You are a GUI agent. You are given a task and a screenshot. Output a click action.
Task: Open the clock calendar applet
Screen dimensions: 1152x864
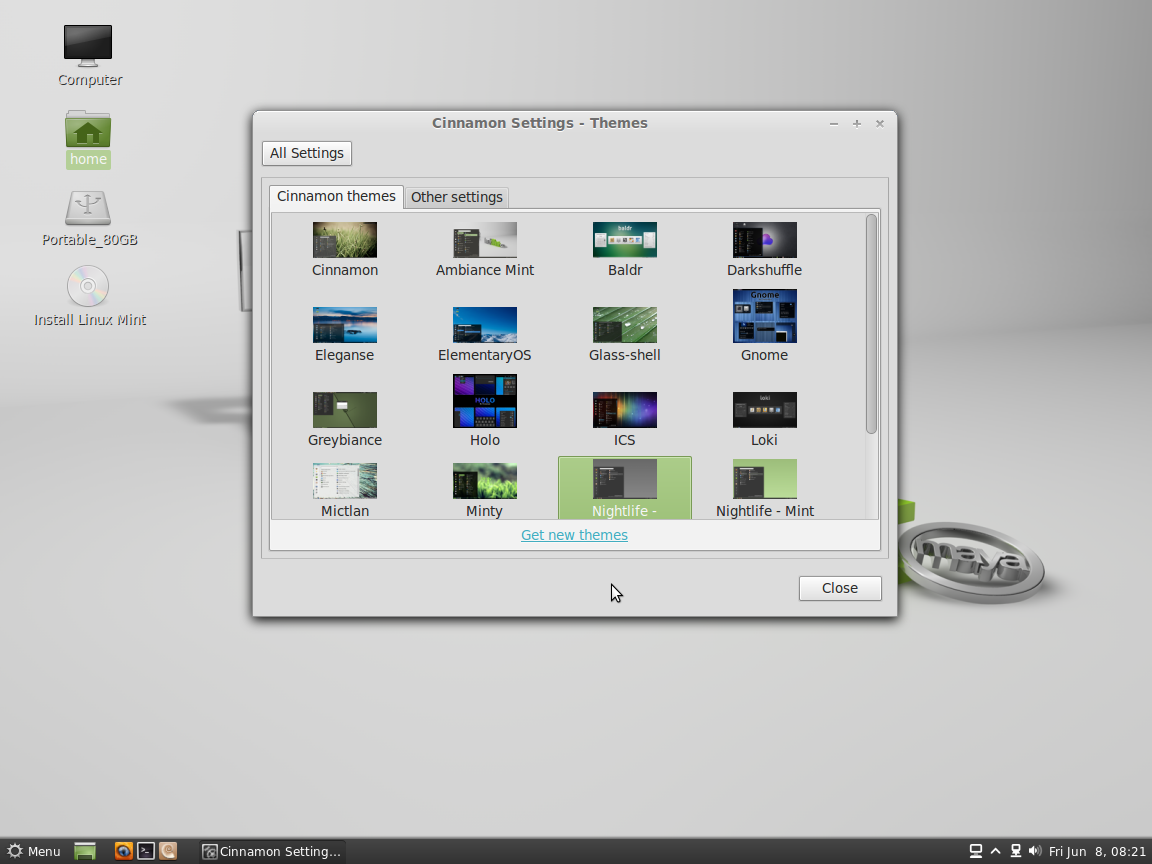(1097, 851)
